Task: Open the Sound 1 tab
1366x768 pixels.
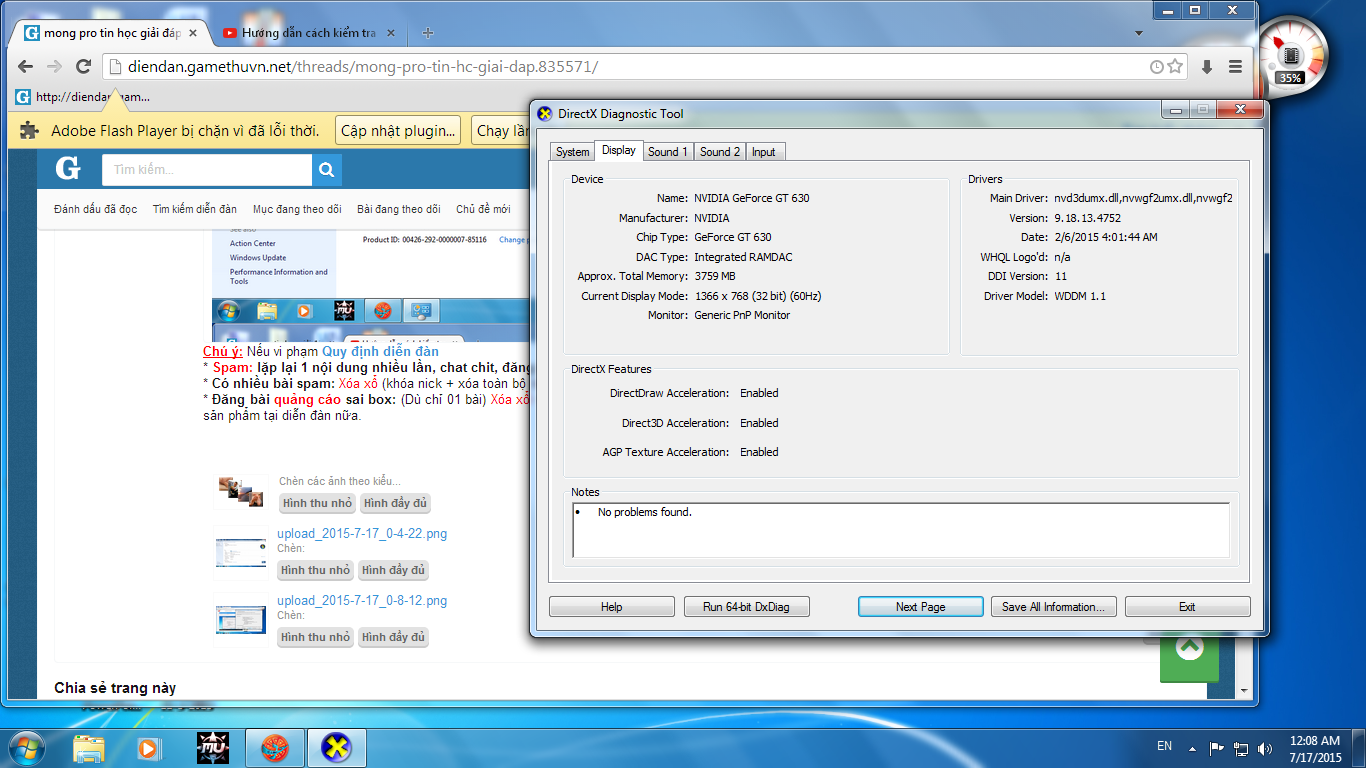Action: 667,152
